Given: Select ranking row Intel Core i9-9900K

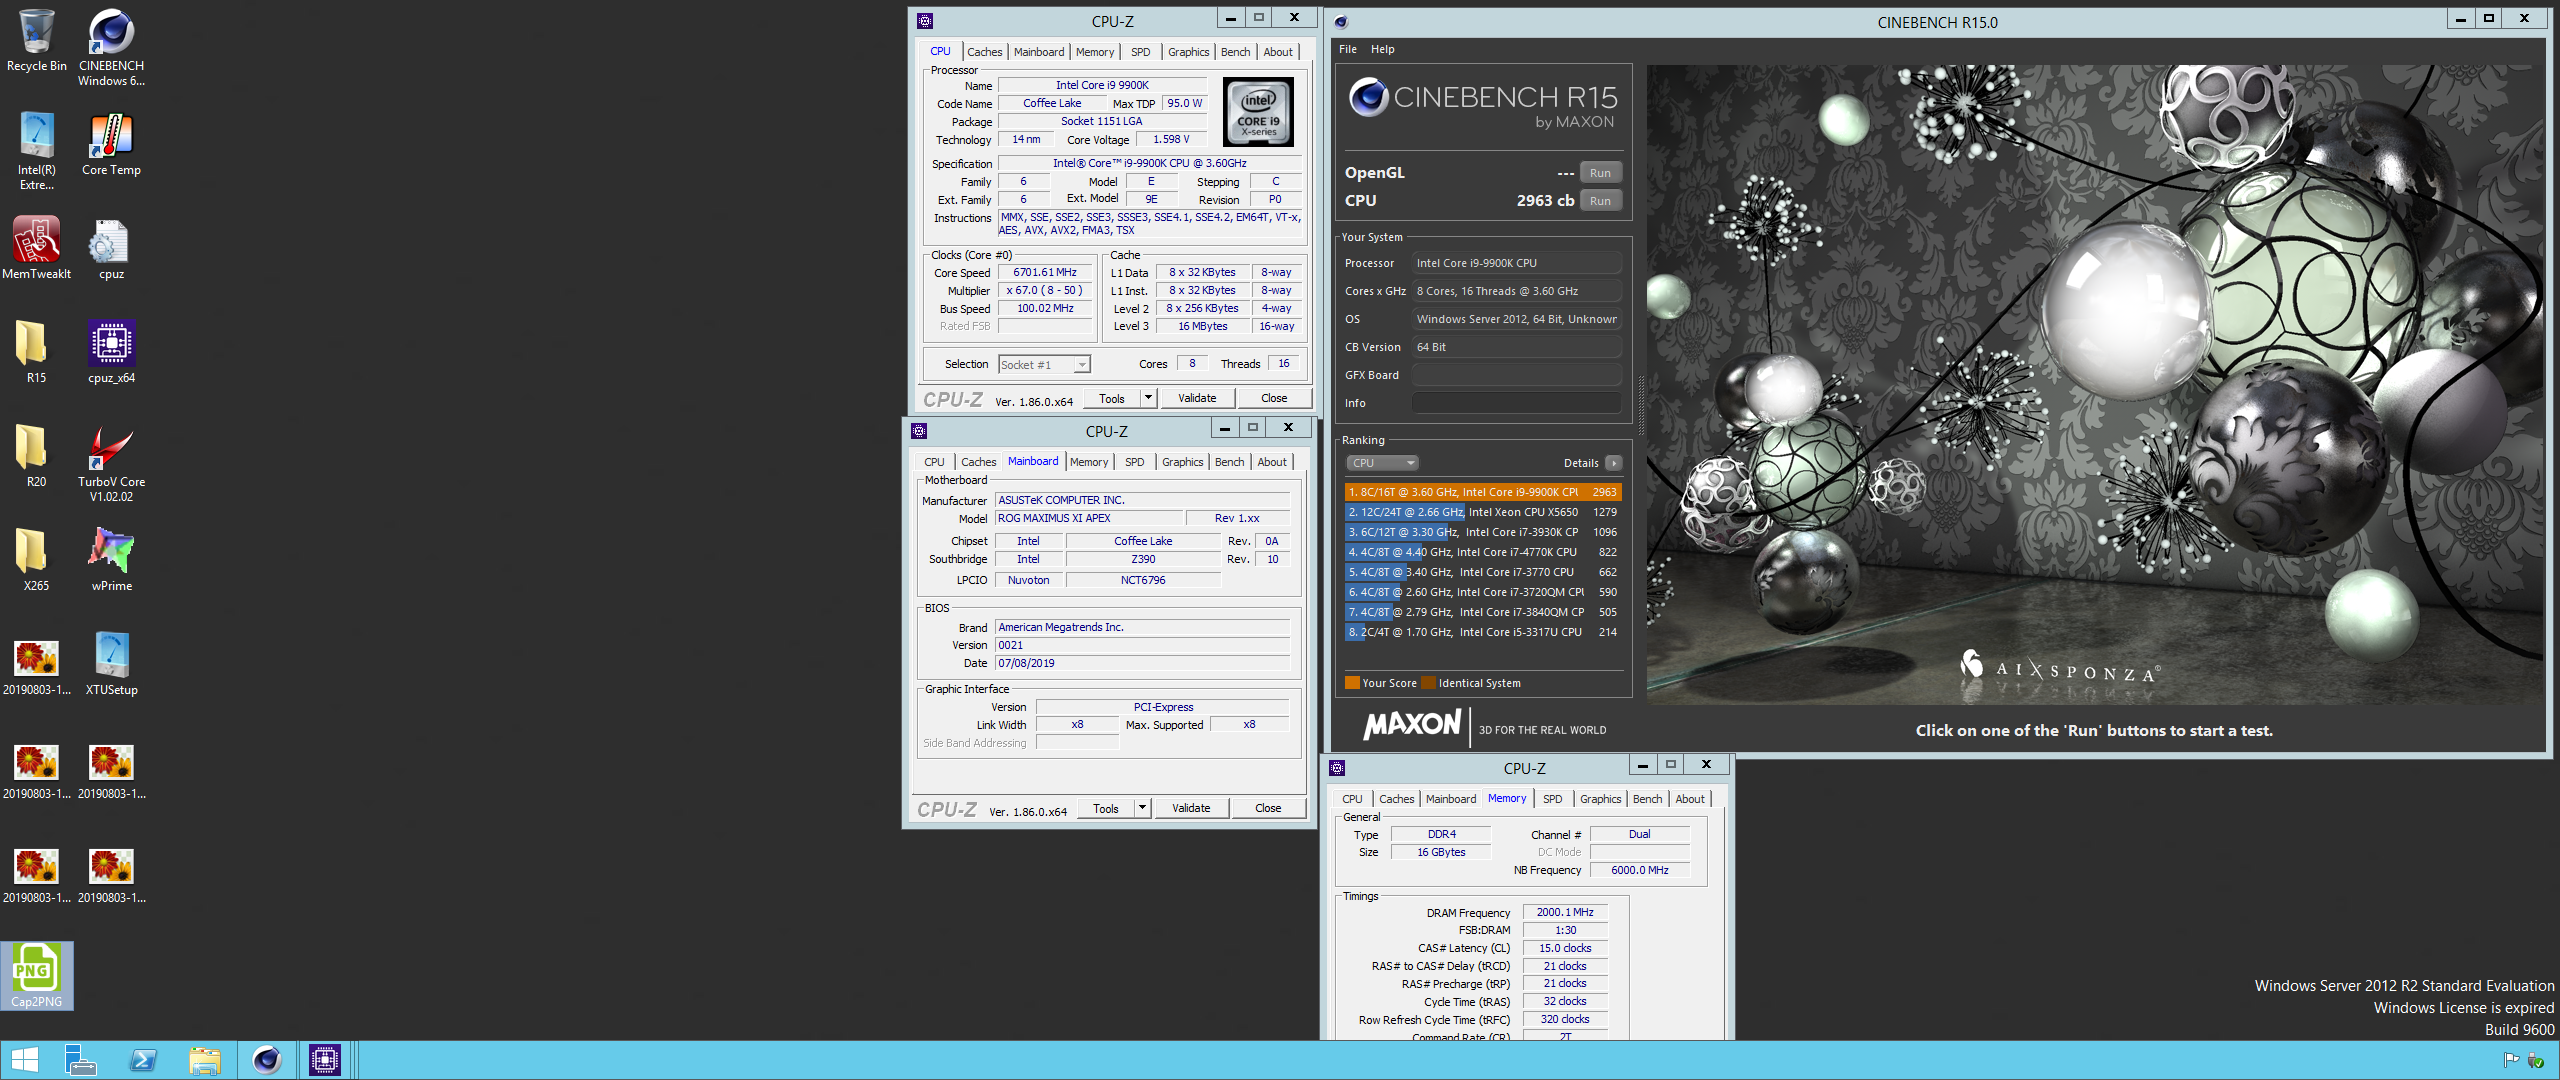Looking at the screenshot, I should (1482, 492).
